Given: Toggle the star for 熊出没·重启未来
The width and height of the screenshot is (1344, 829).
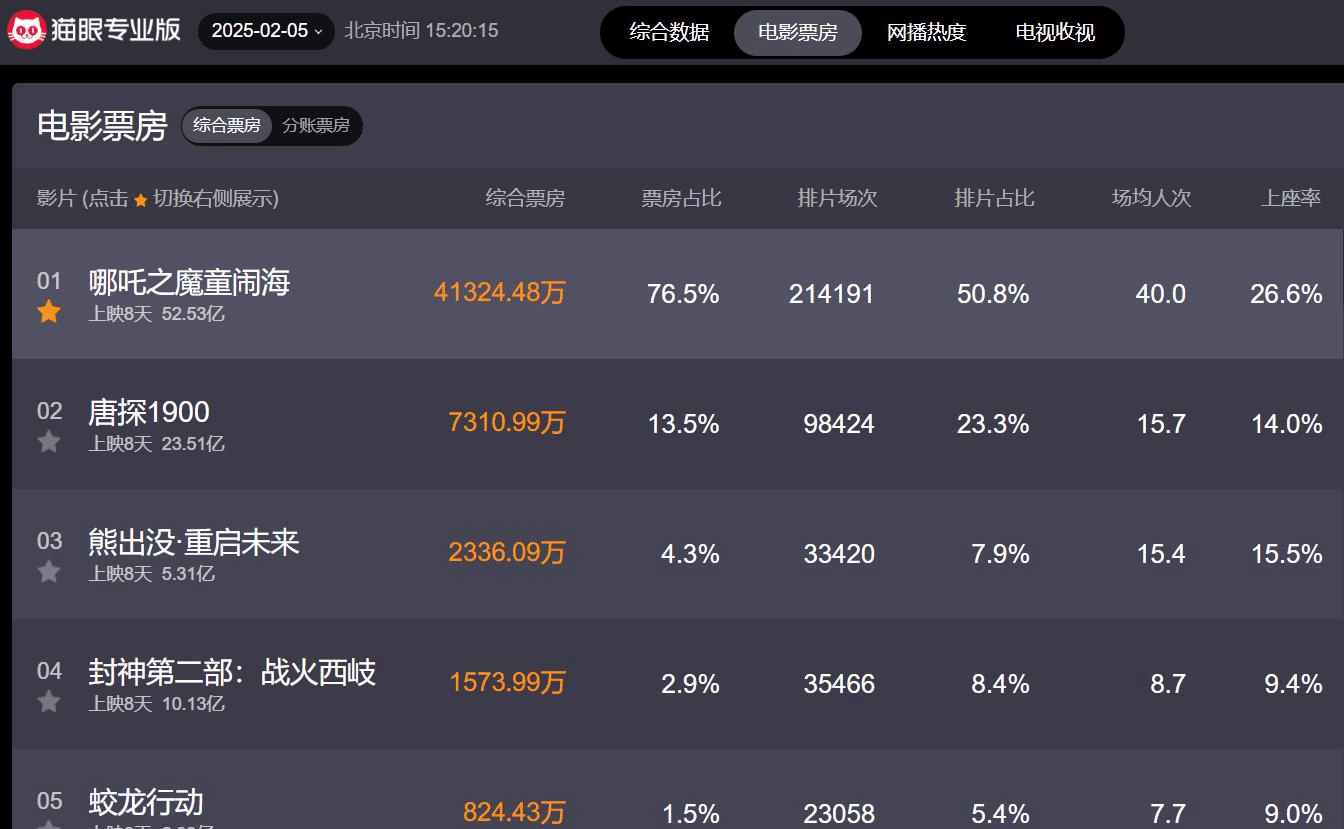Looking at the screenshot, I should (x=49, y=571).
